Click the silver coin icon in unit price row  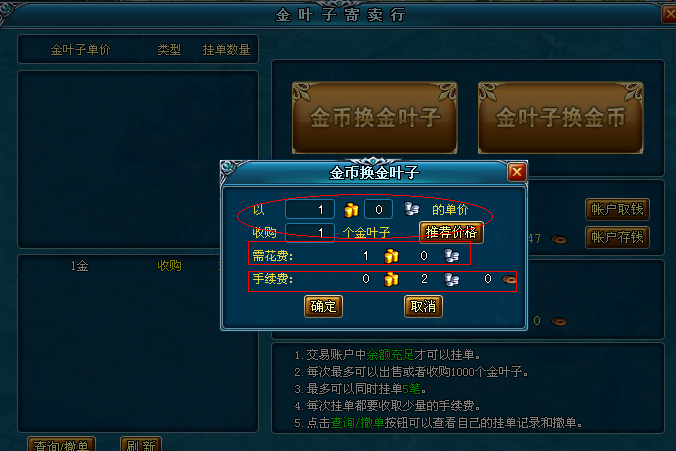412,209
